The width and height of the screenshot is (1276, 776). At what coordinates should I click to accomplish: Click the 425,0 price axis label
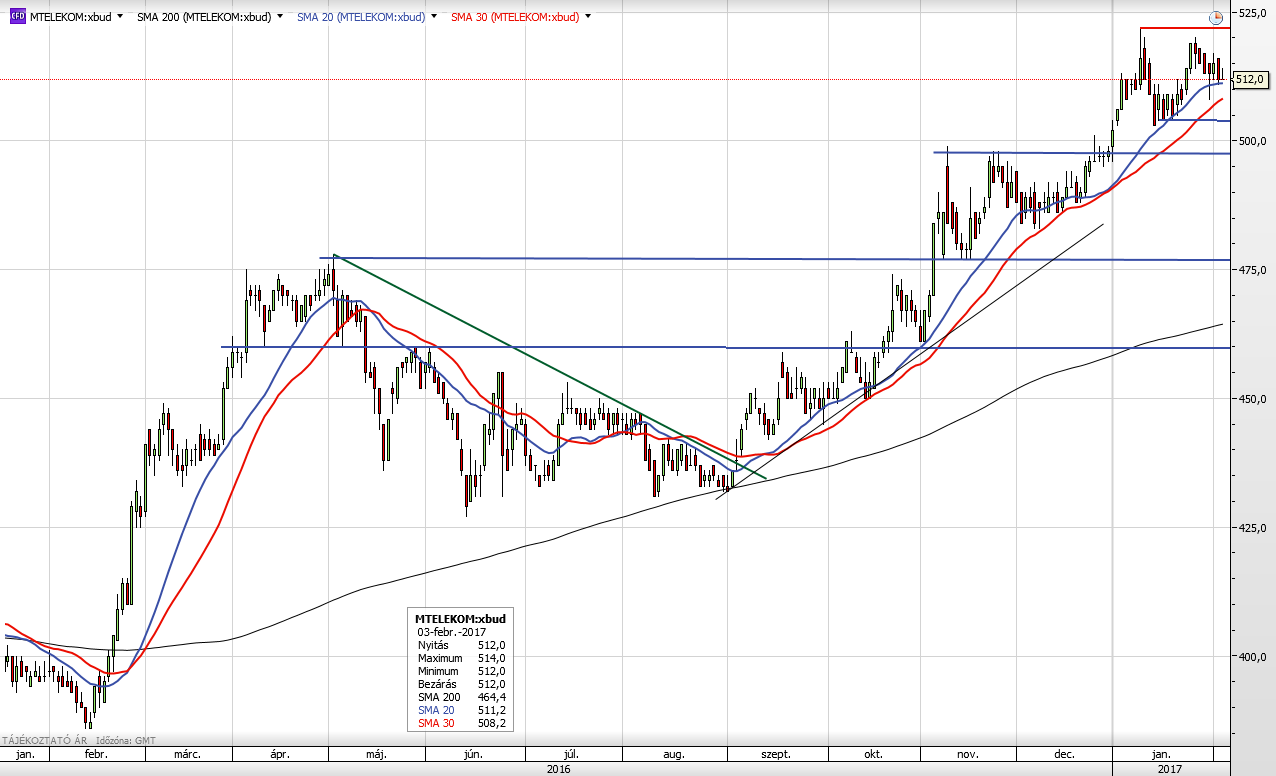1253,527
